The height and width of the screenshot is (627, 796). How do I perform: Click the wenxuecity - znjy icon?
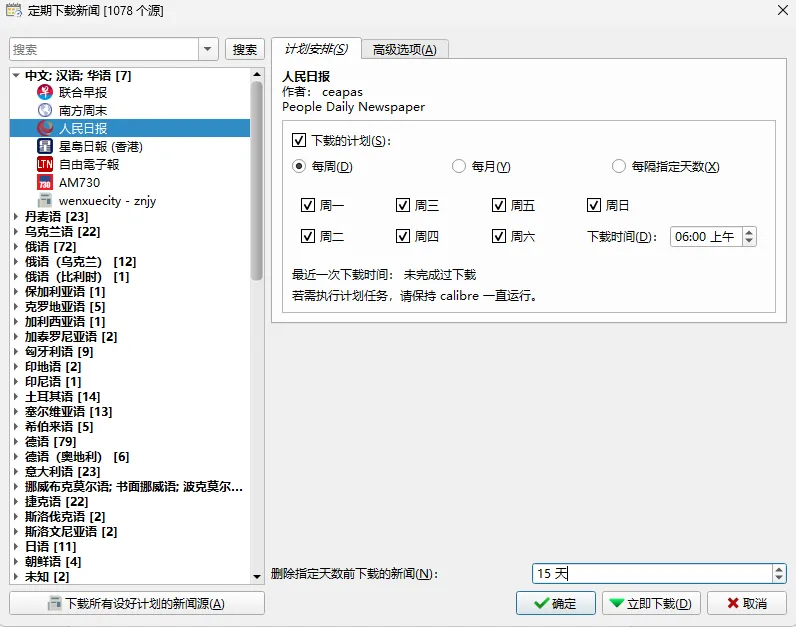(x=45, y=201)
